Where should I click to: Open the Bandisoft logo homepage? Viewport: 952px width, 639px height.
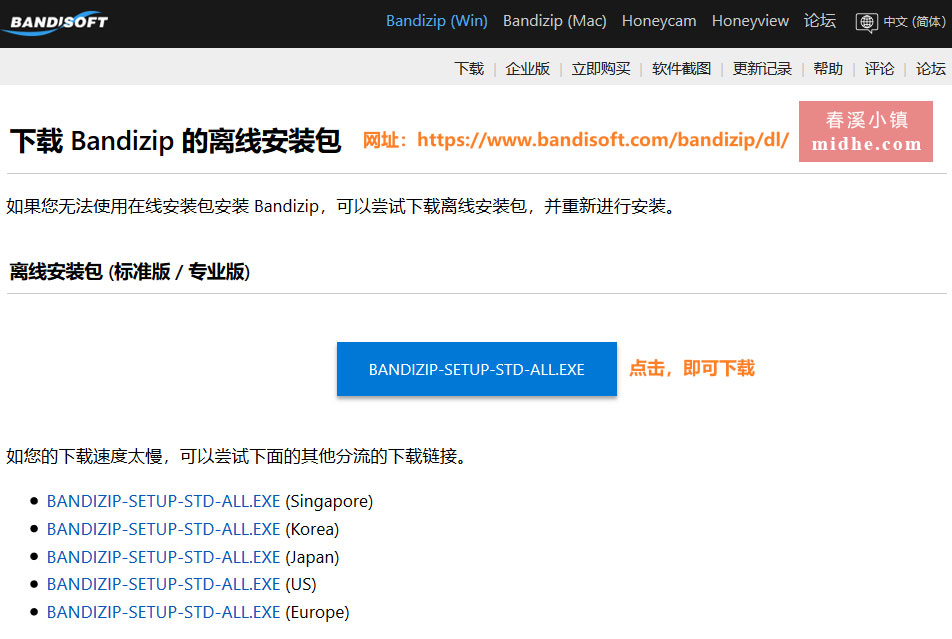pos(55,22)
